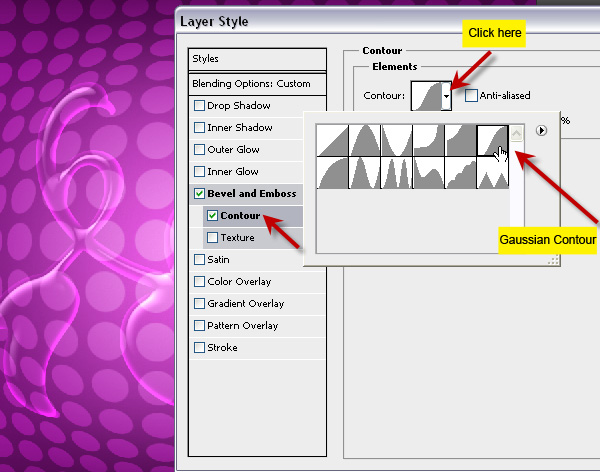
Task: Select Blending Options: Custom
Action: tap(251, 84)
